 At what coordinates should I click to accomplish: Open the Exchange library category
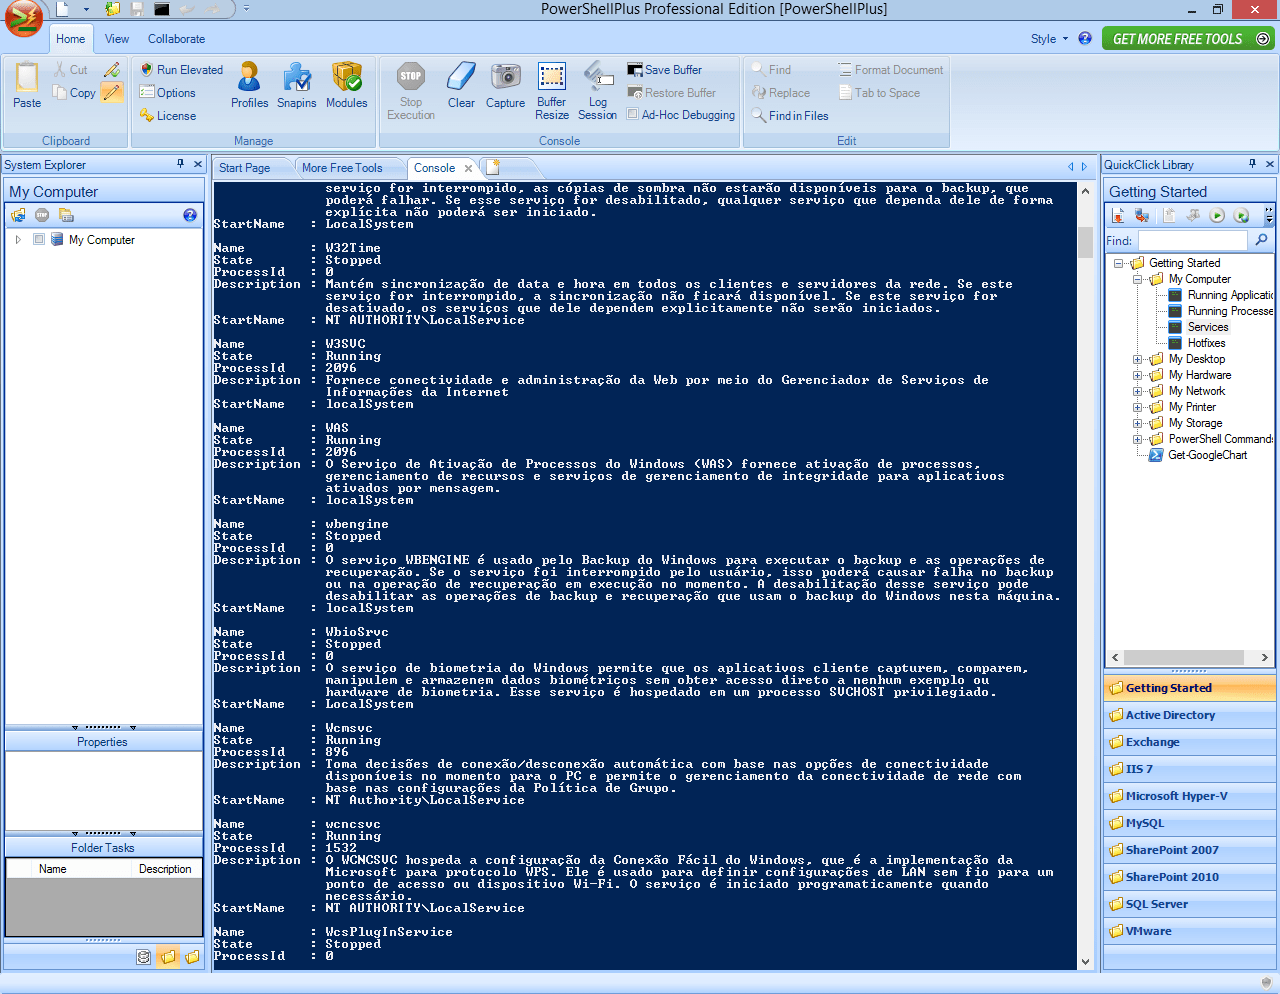(1189, 742)
